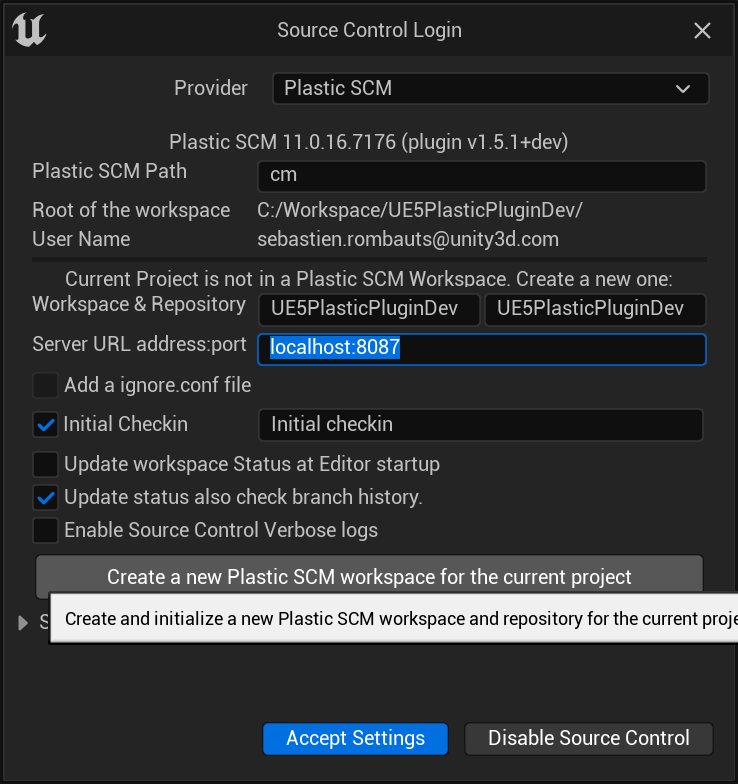The width and height of the screenshot is (738, 784).
Task: Click Disable Source Control button
Action: coord(588,738)
